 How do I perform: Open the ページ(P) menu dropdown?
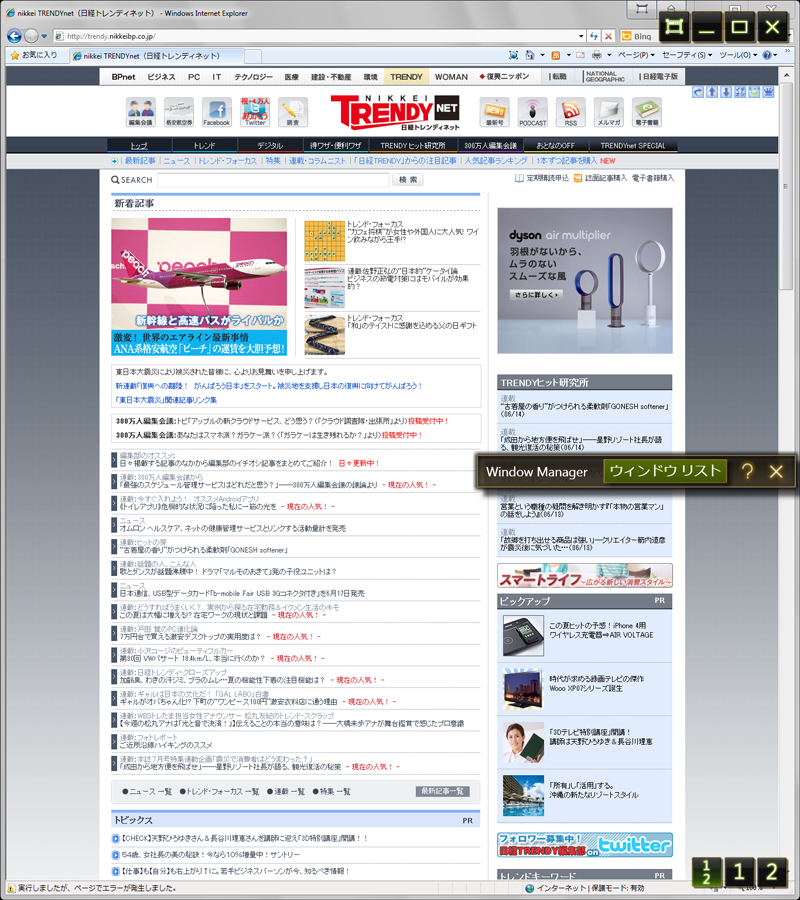tap(636, 55)
